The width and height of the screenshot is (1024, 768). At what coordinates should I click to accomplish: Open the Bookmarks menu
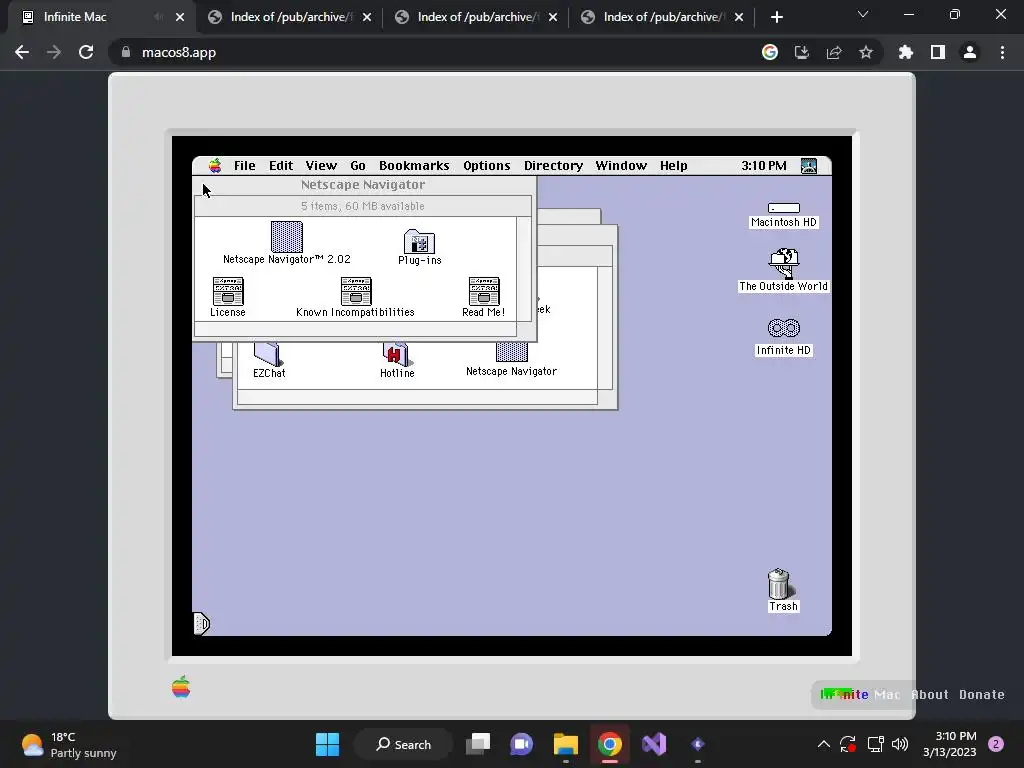[x=414, y=165]
